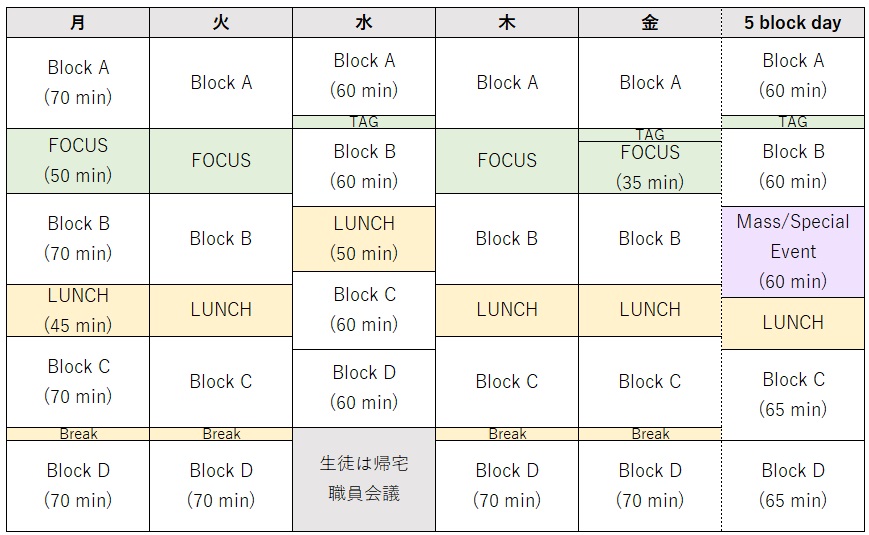
Task: Click the Break cell under 火 column
Action: pos(221,434)
